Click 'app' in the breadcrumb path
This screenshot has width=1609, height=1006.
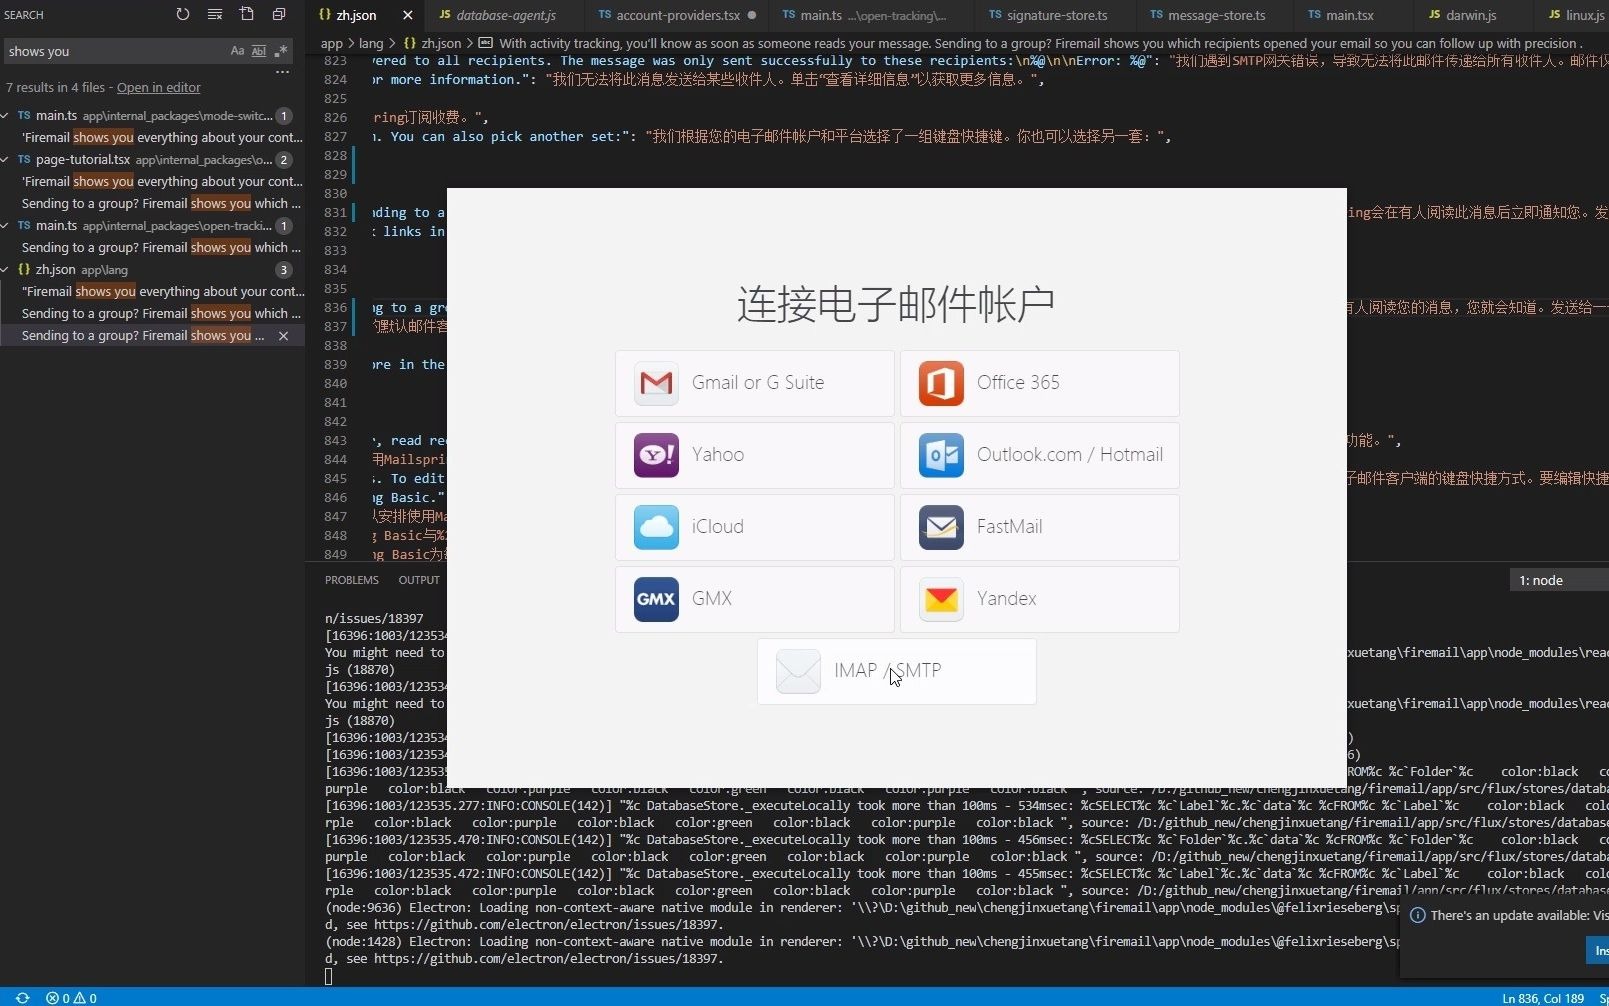coord(331,44)
